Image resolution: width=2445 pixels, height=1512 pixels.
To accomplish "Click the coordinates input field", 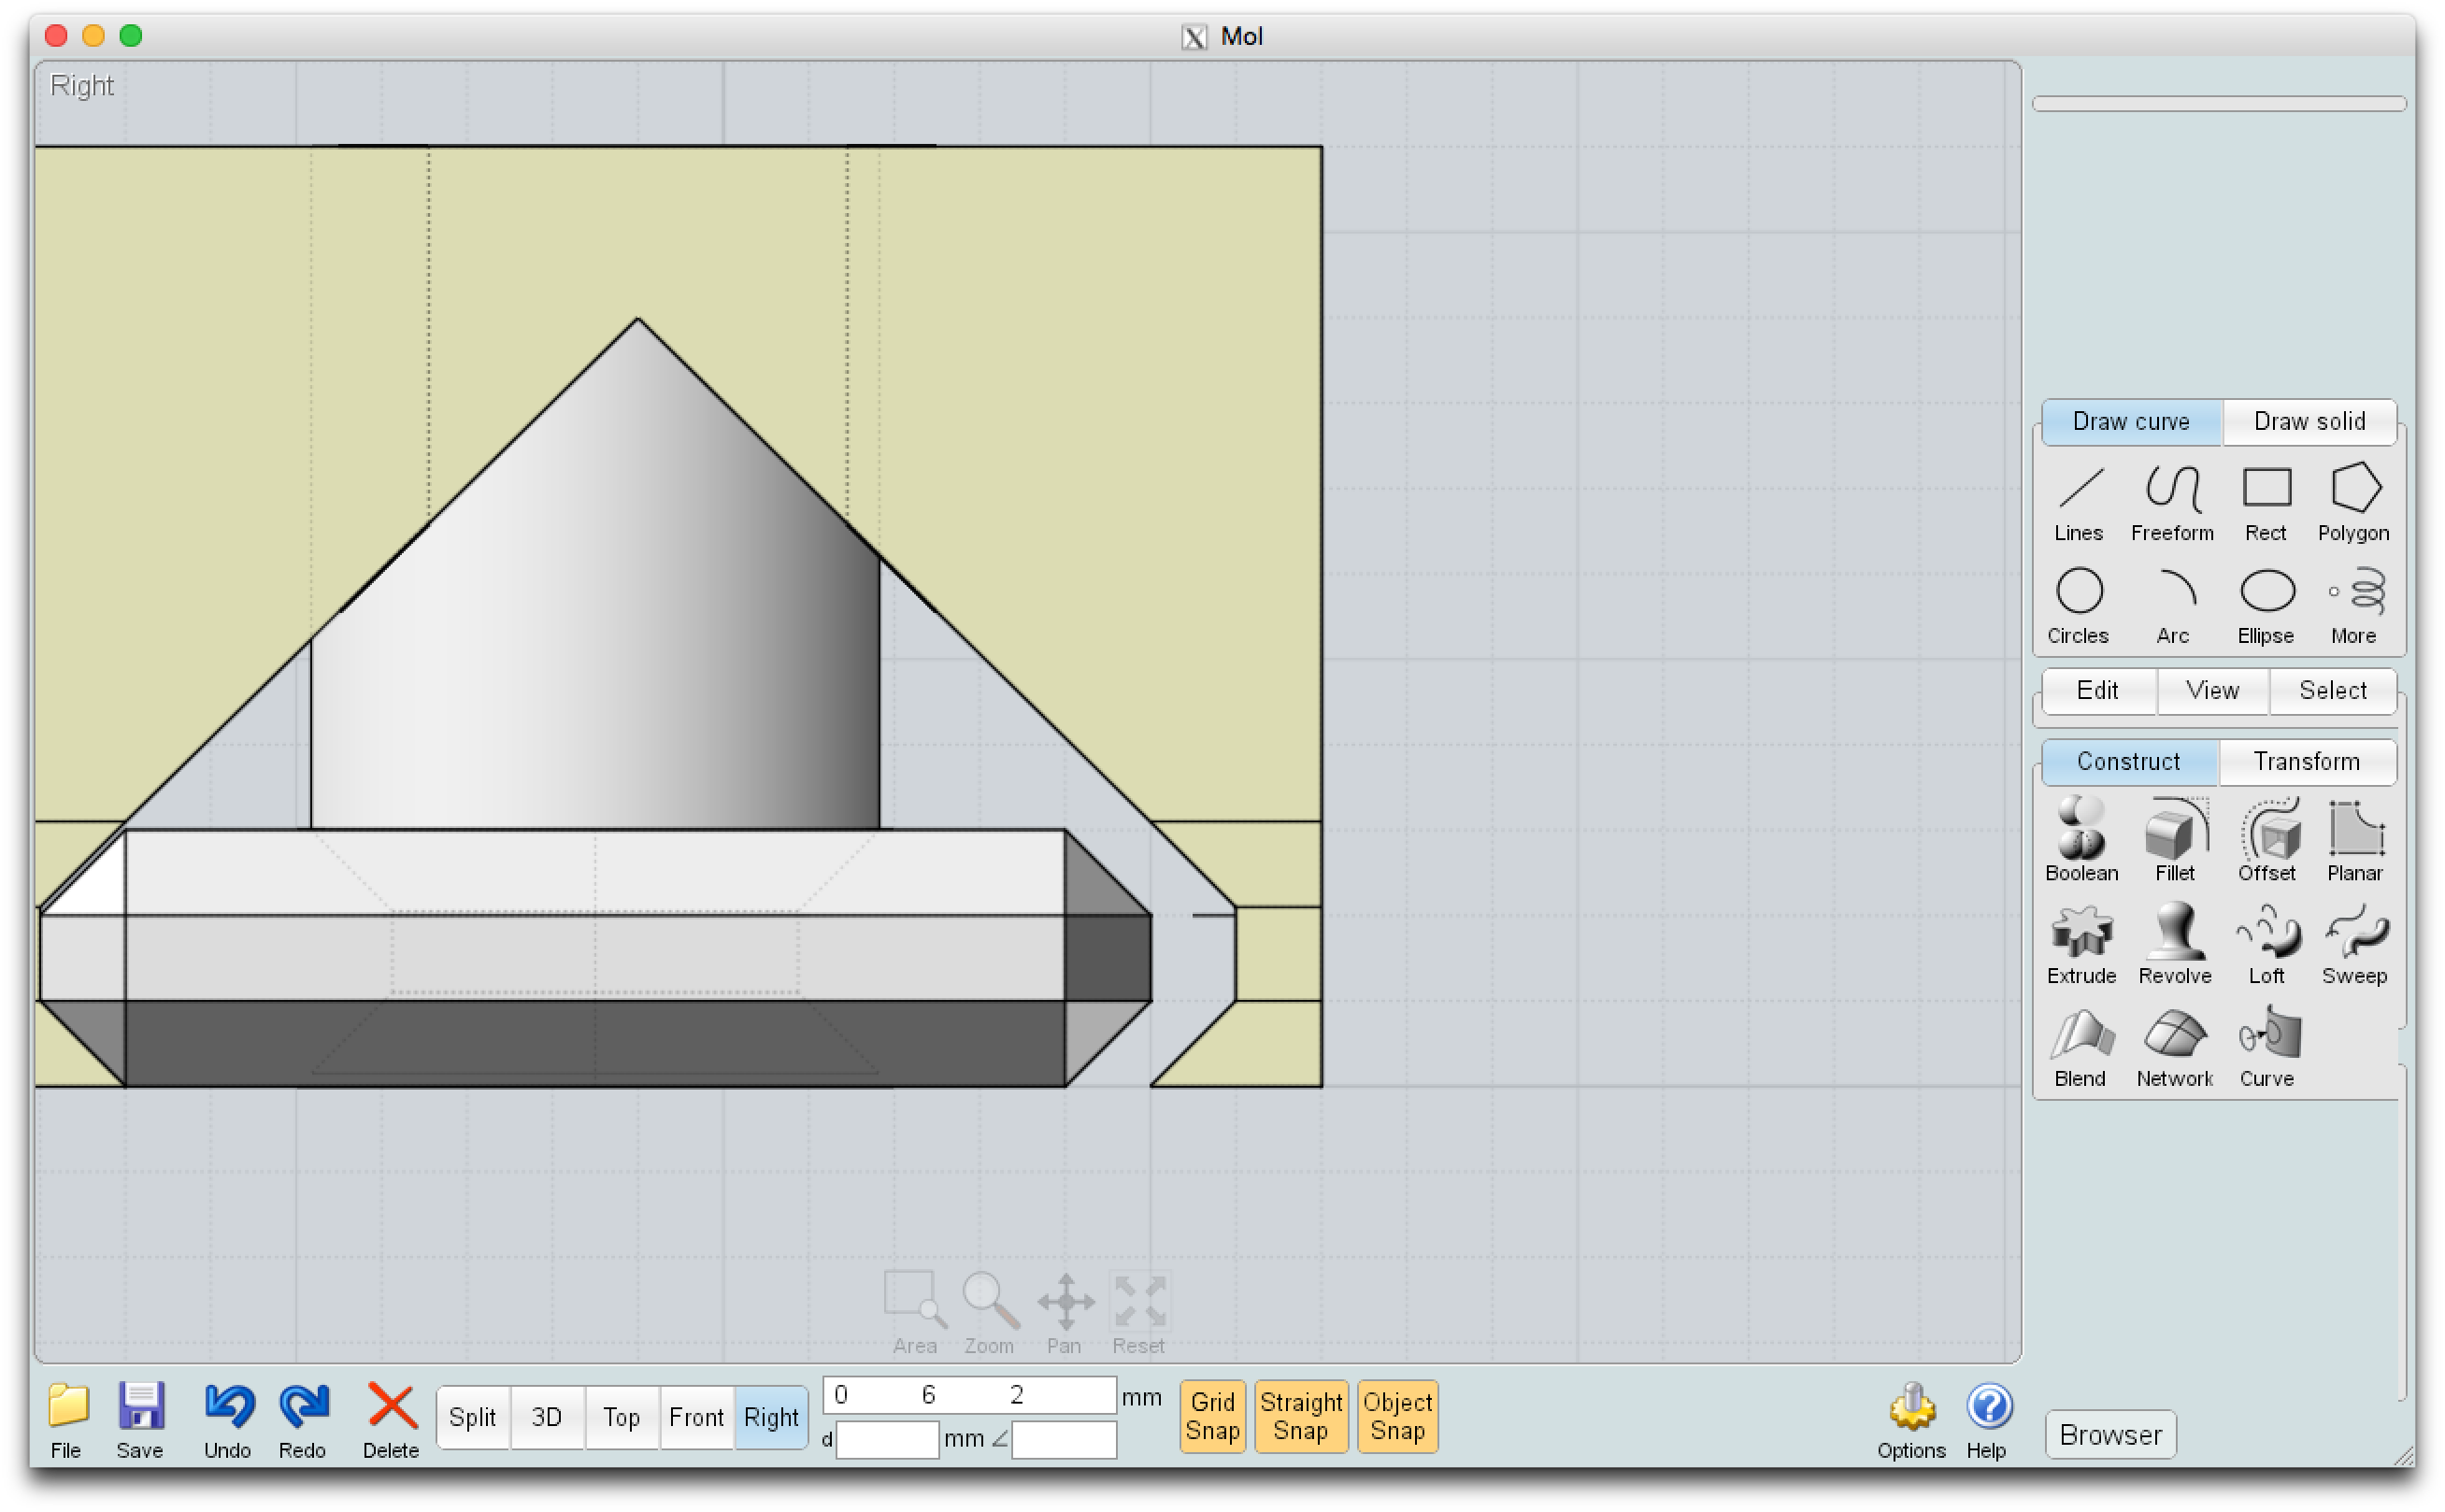I will coord(969,1395).
